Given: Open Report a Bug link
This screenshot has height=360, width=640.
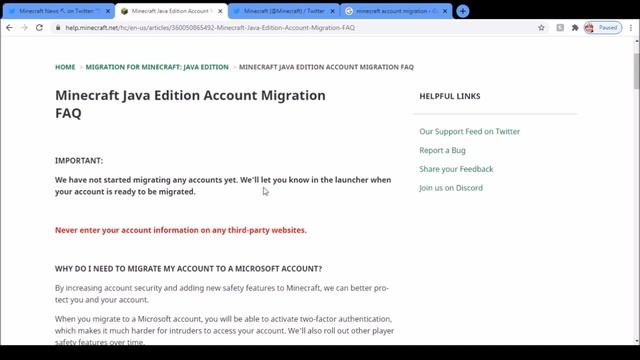Looking at the screenshot, I should (x=442, y=150).
